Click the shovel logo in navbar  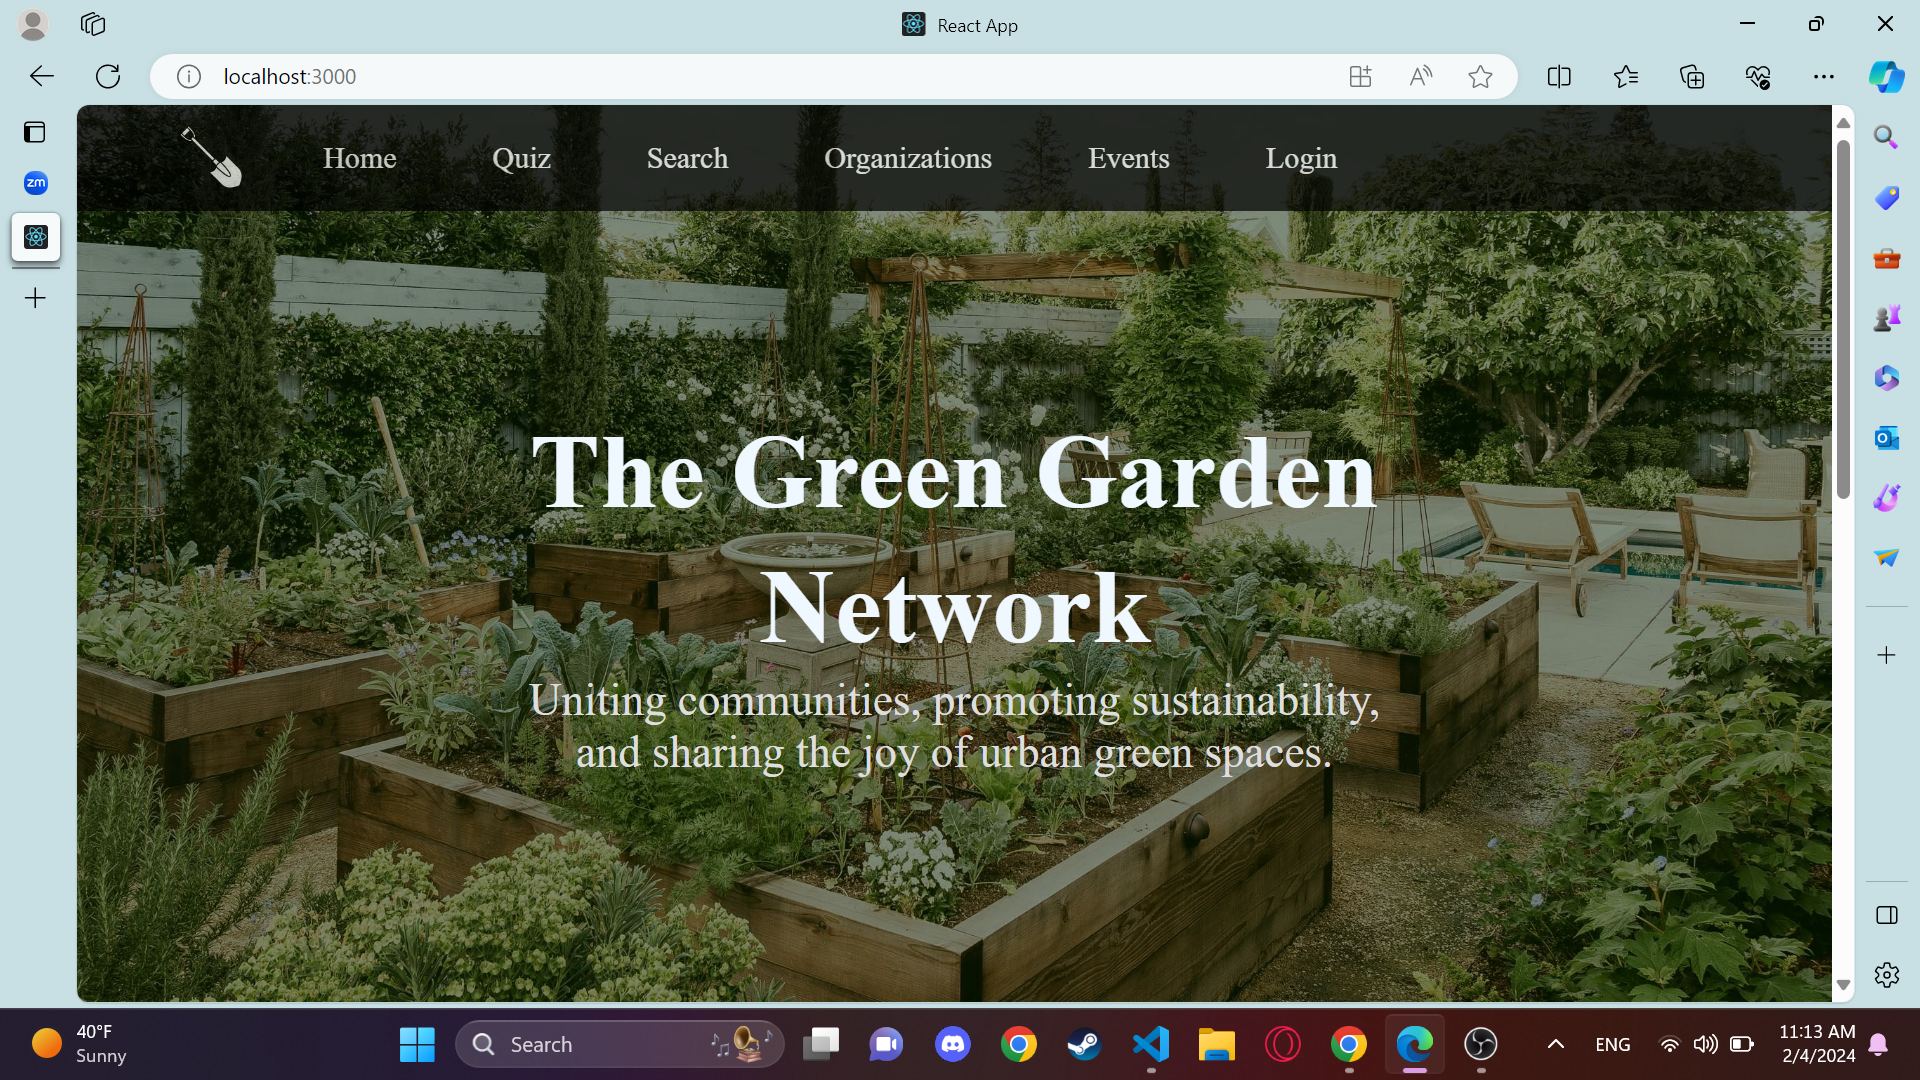[x=211, y=158]
